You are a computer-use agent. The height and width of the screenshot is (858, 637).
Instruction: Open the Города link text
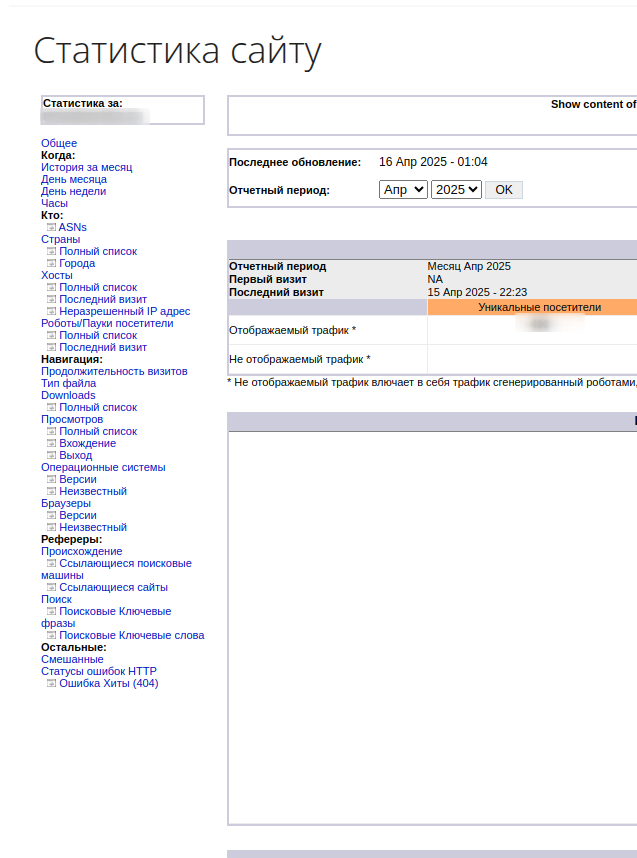(x=77, y=263)
